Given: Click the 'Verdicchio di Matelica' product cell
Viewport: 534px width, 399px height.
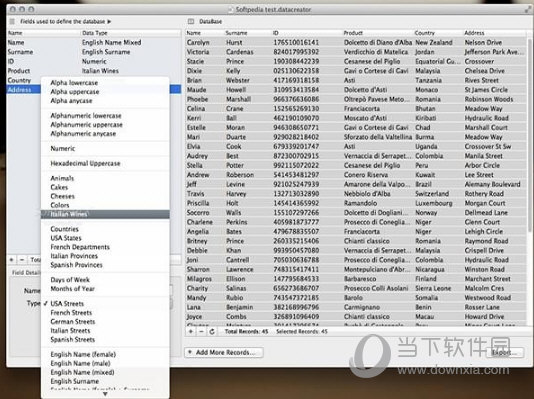Looking at the screenshot, I should 377,52.
